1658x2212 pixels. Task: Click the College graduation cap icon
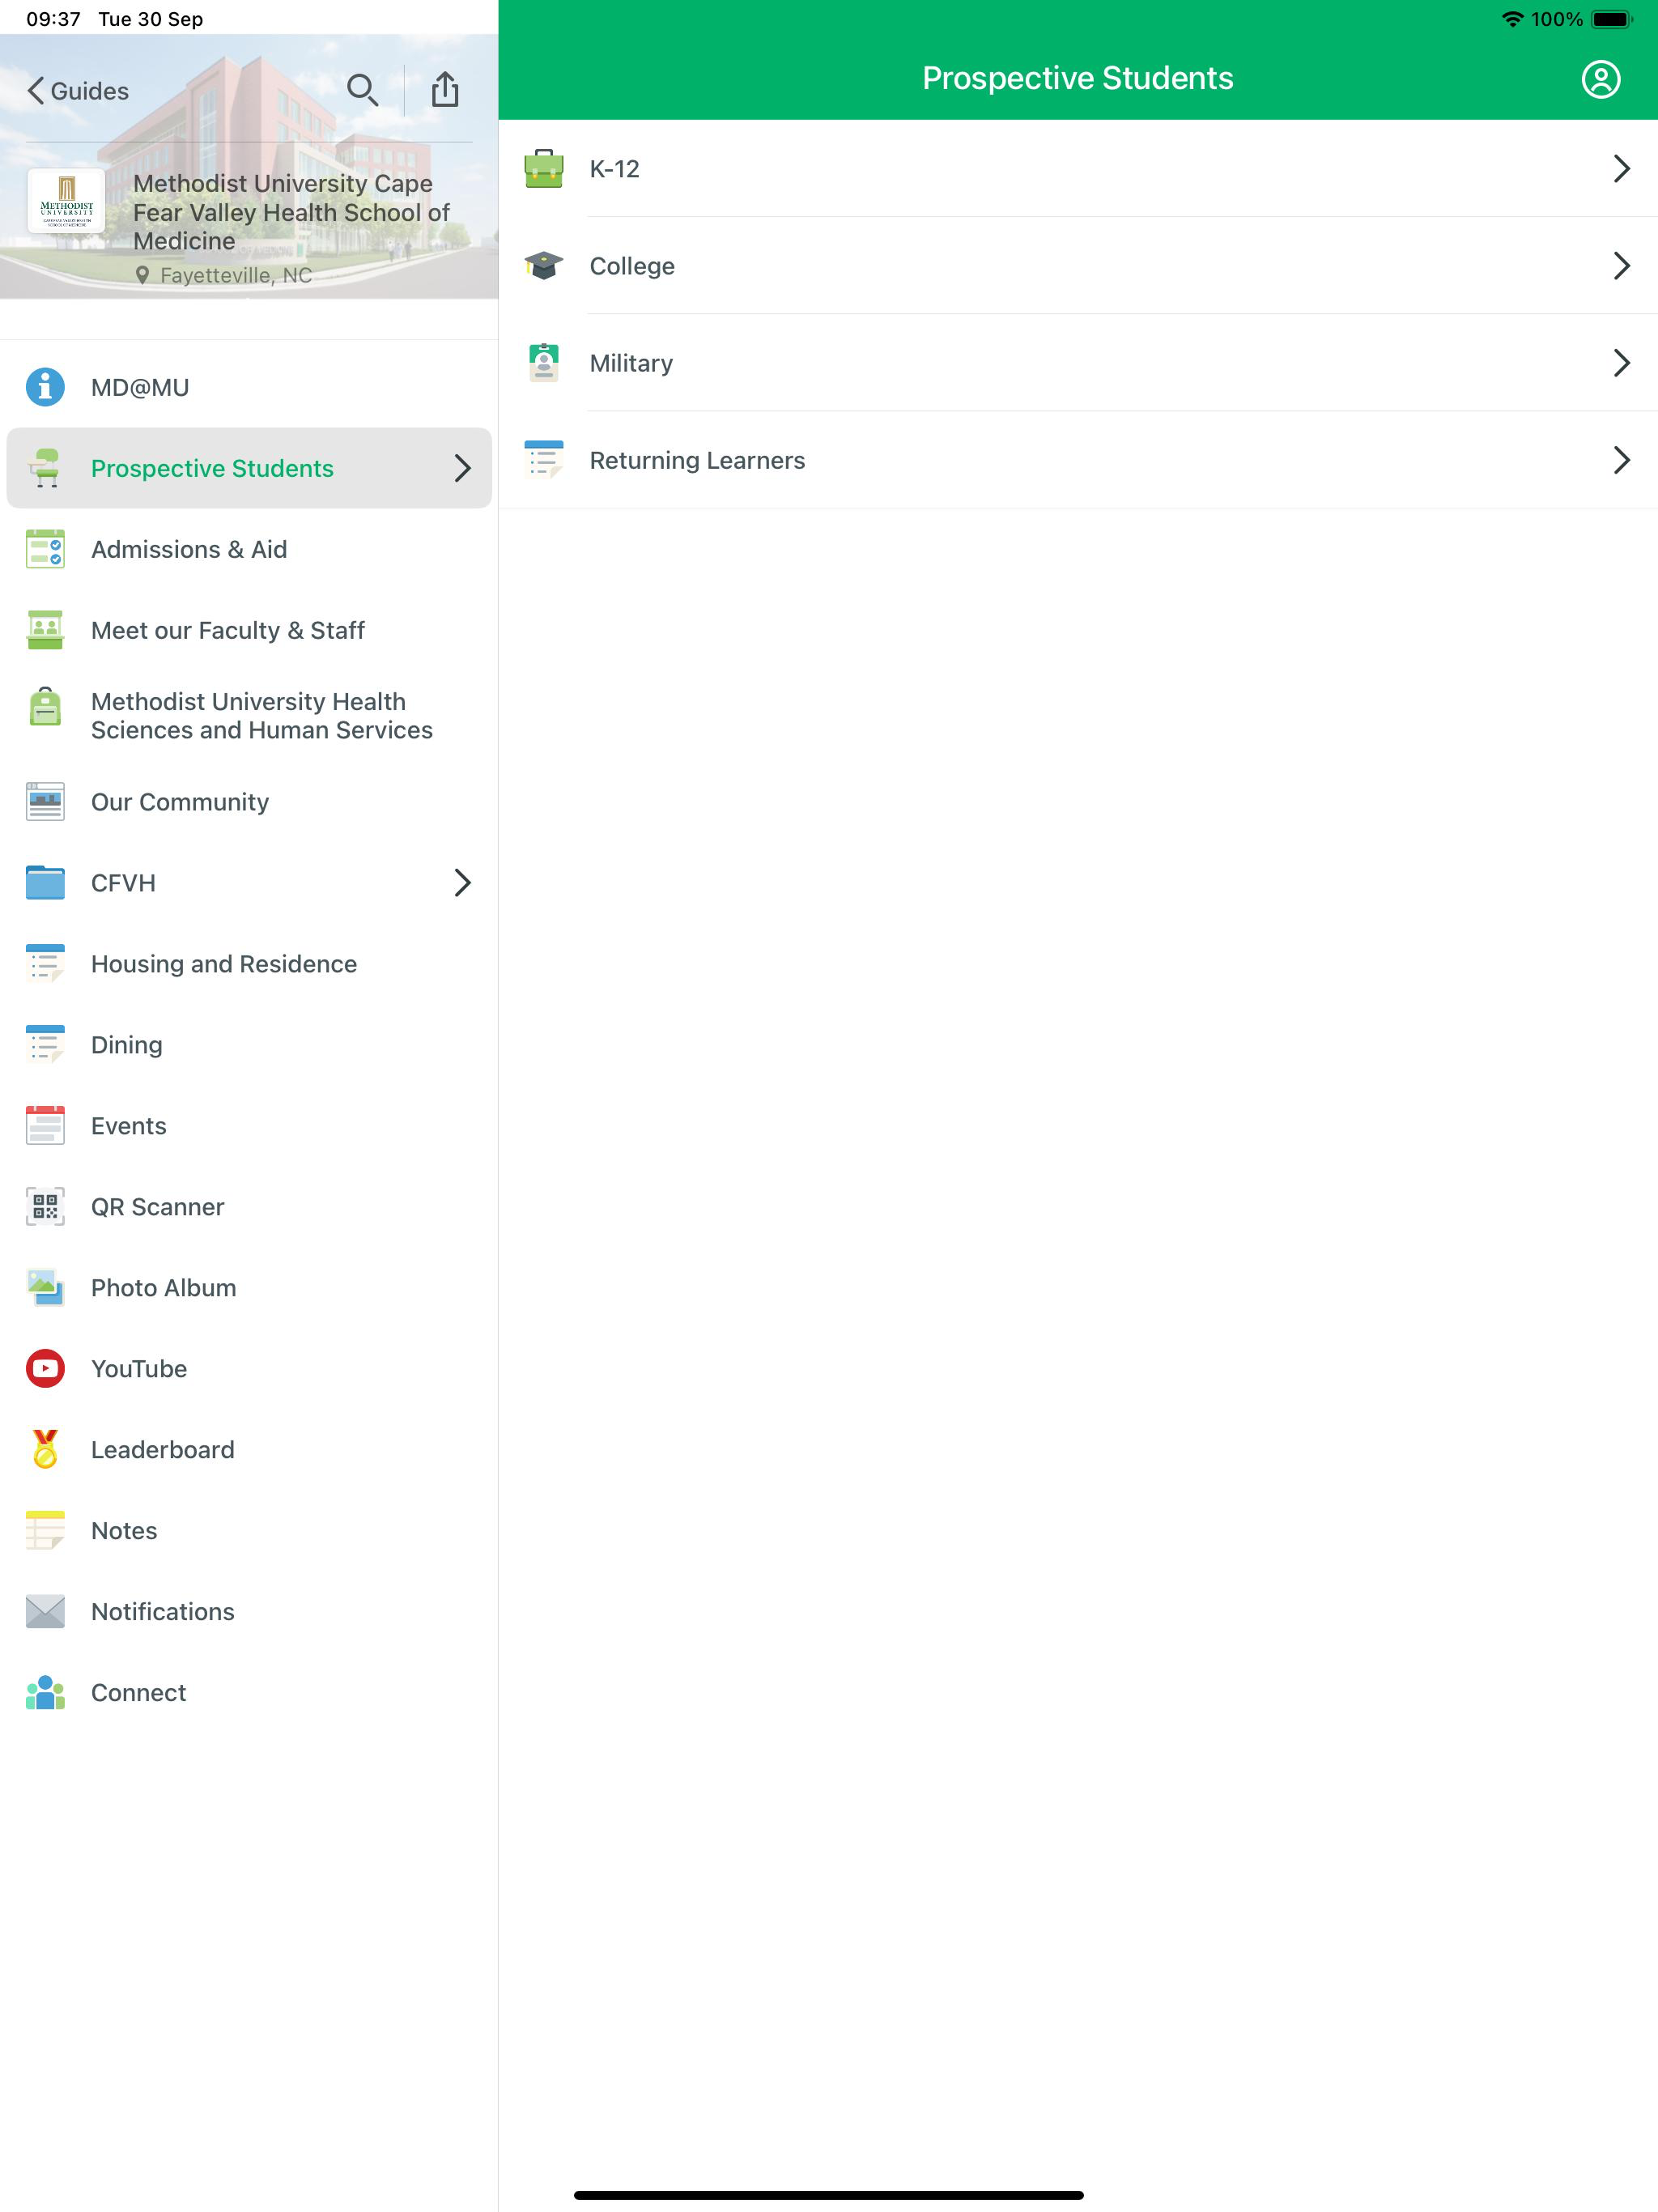(544, 266)
